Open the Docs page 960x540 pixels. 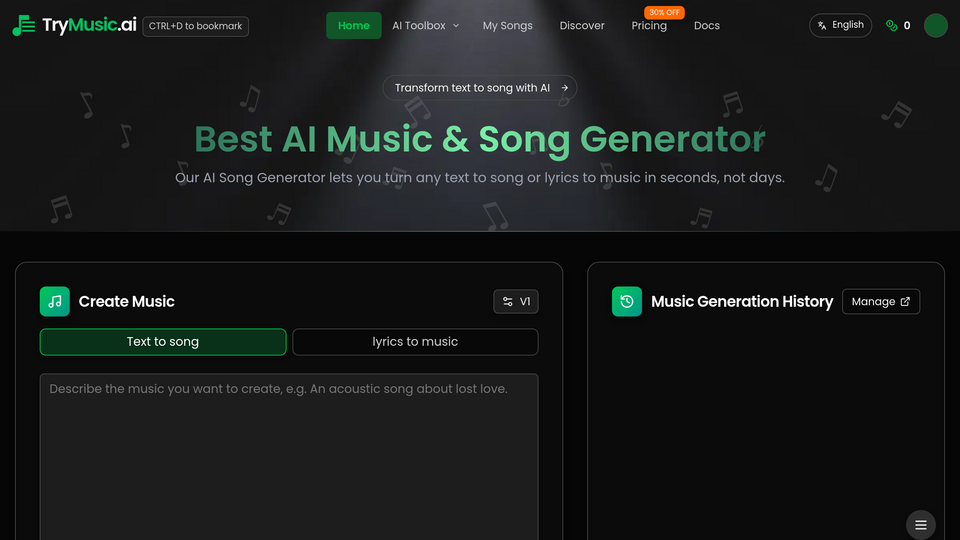[x=707, y=26]
